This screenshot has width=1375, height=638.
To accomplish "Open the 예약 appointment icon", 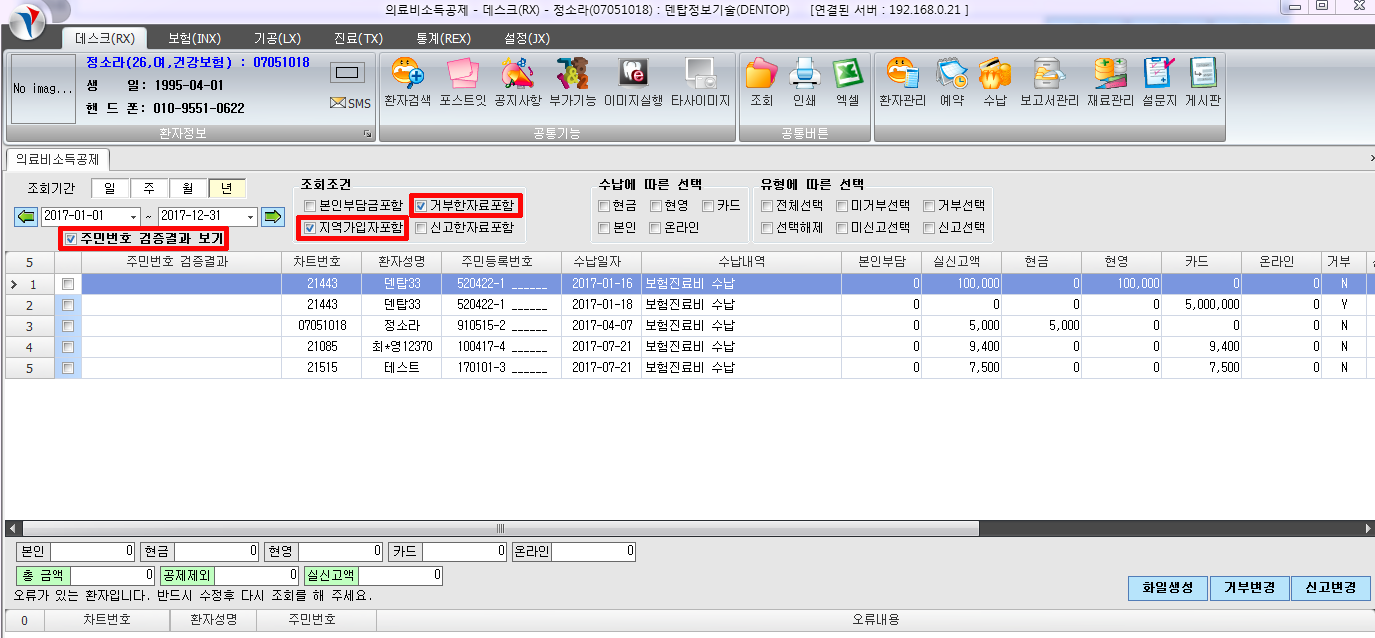I will pyautogui.click(x=951, y=83).
